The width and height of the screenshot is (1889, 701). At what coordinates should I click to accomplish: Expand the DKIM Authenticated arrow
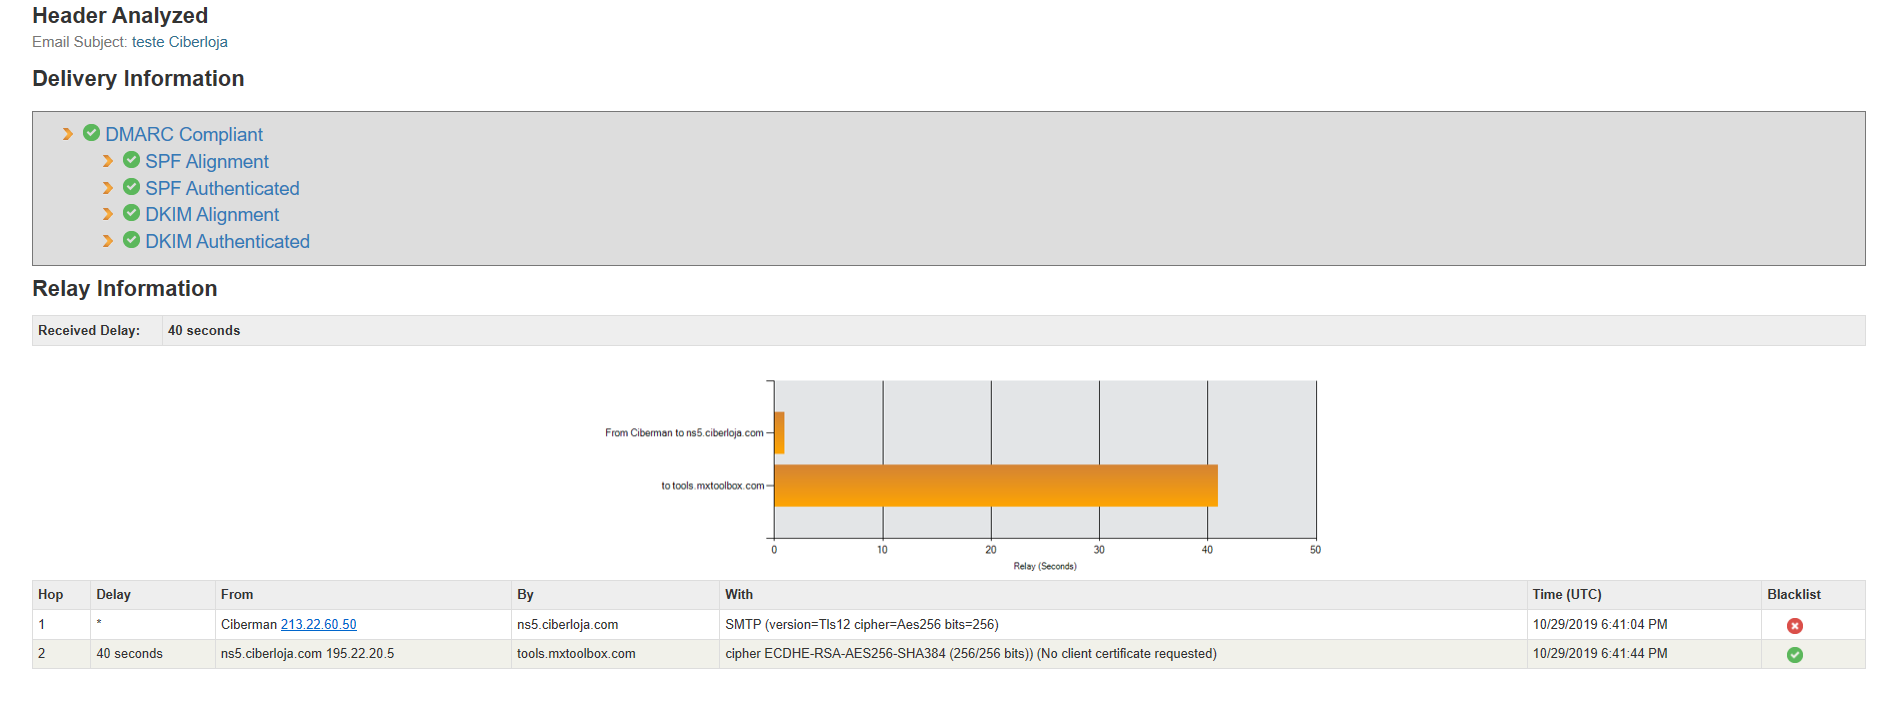pyautogui.click(x=108, y=241)
